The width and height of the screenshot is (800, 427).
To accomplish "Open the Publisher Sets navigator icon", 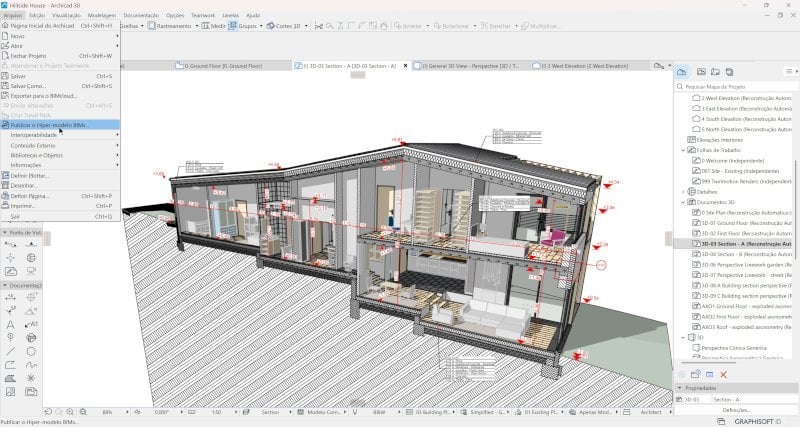I will 730,72.
